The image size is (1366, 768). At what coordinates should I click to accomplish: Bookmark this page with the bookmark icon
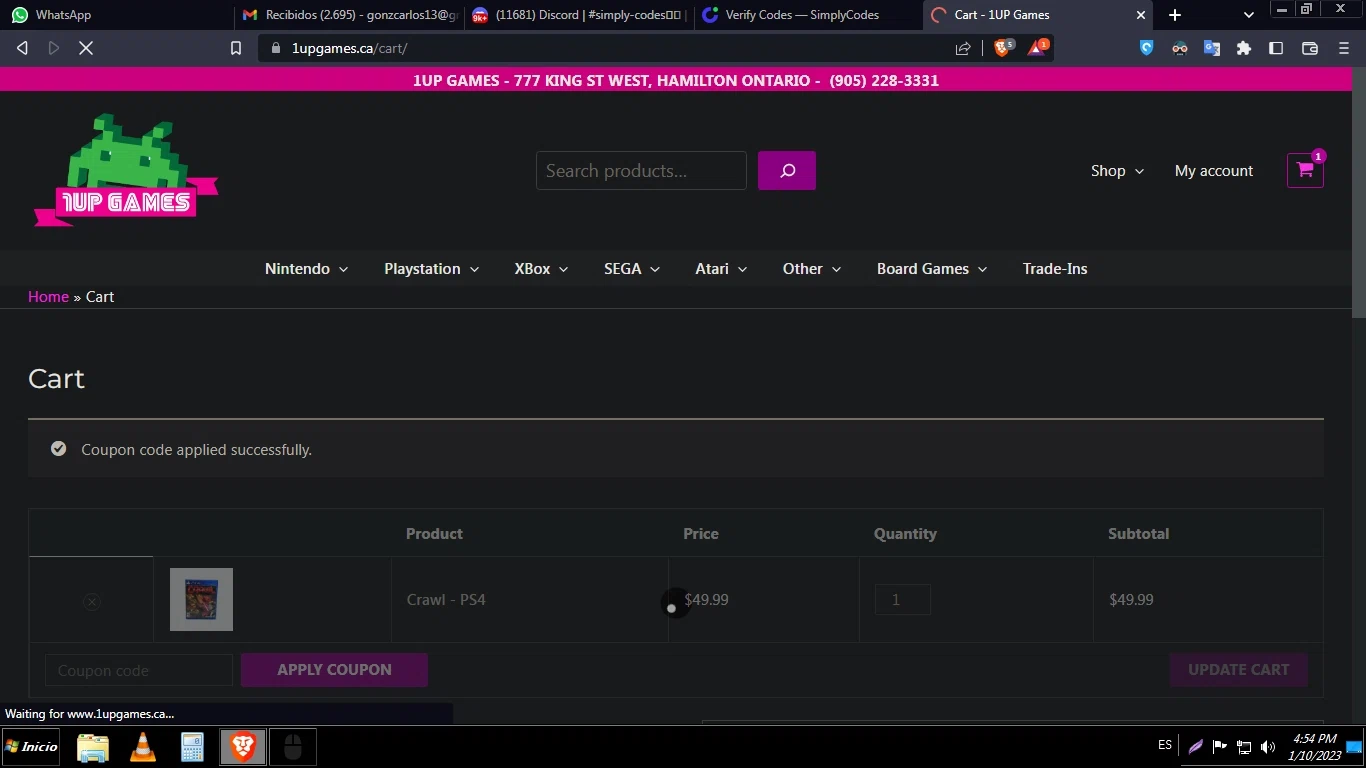[x=236, y=48]
